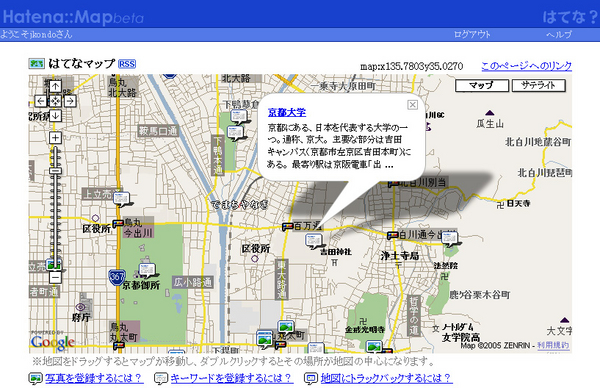Screen dimensions: 600x388
Task: Click the 浄土寺局 map label
Action: (x=399, y=256)
